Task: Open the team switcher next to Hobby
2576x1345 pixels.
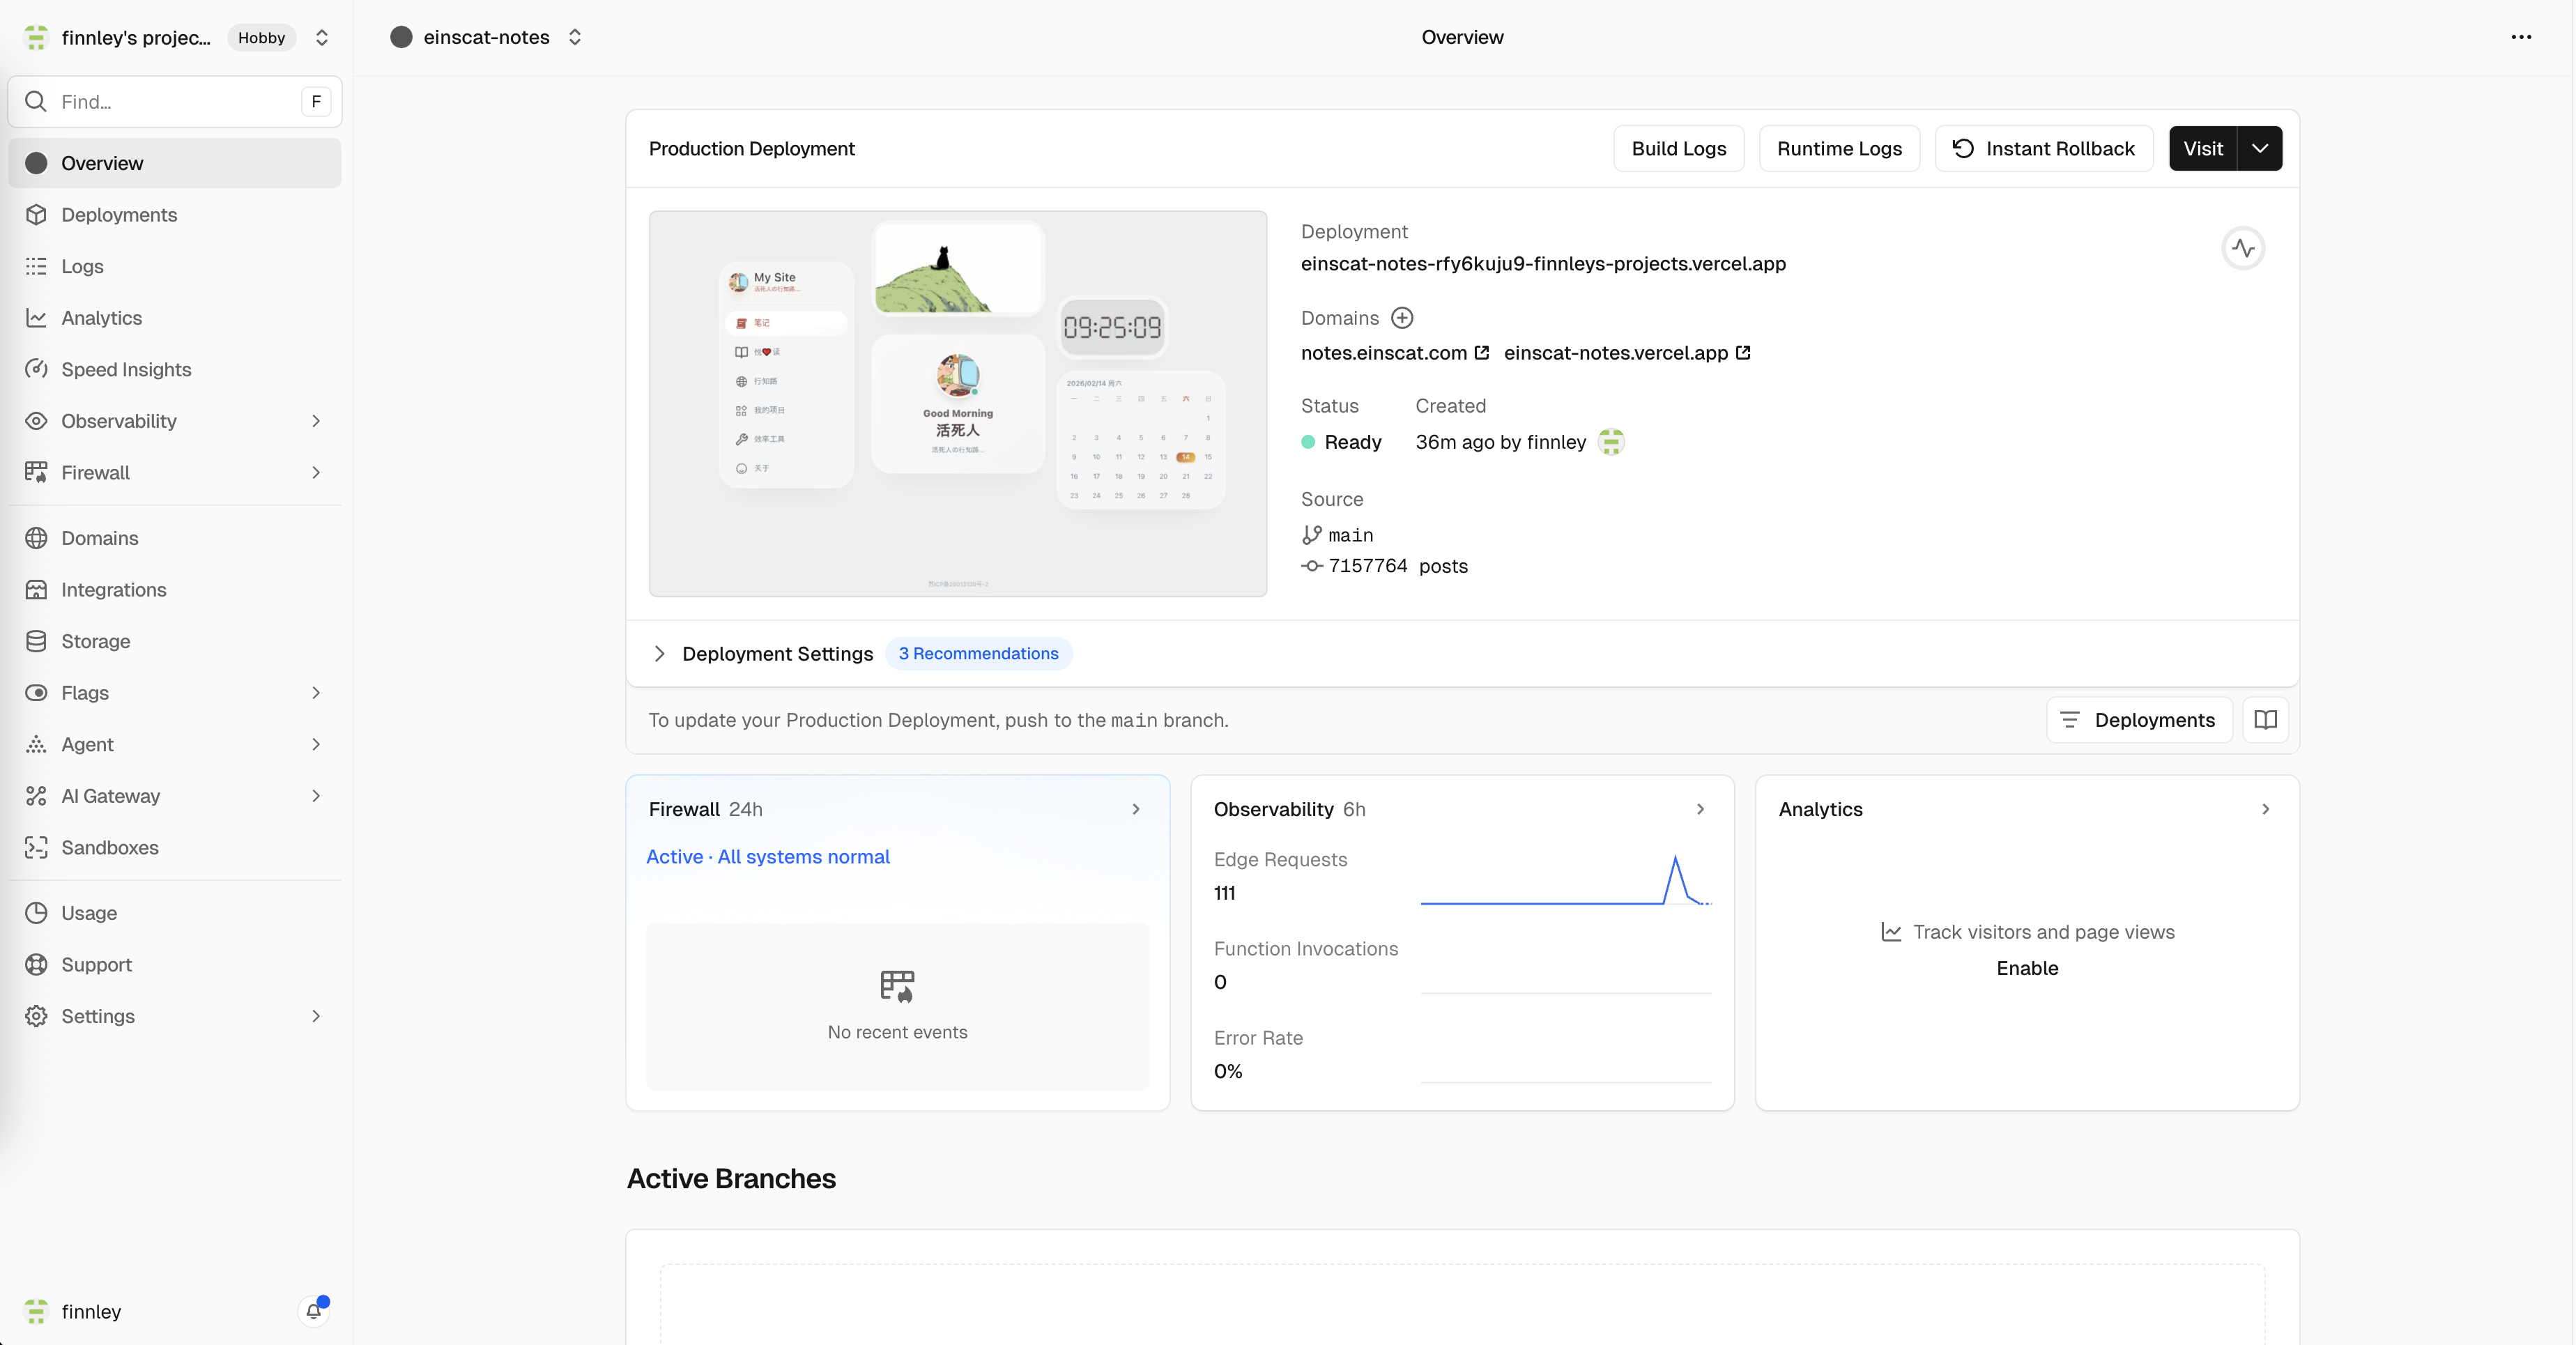Action: (x=322, y=37)
